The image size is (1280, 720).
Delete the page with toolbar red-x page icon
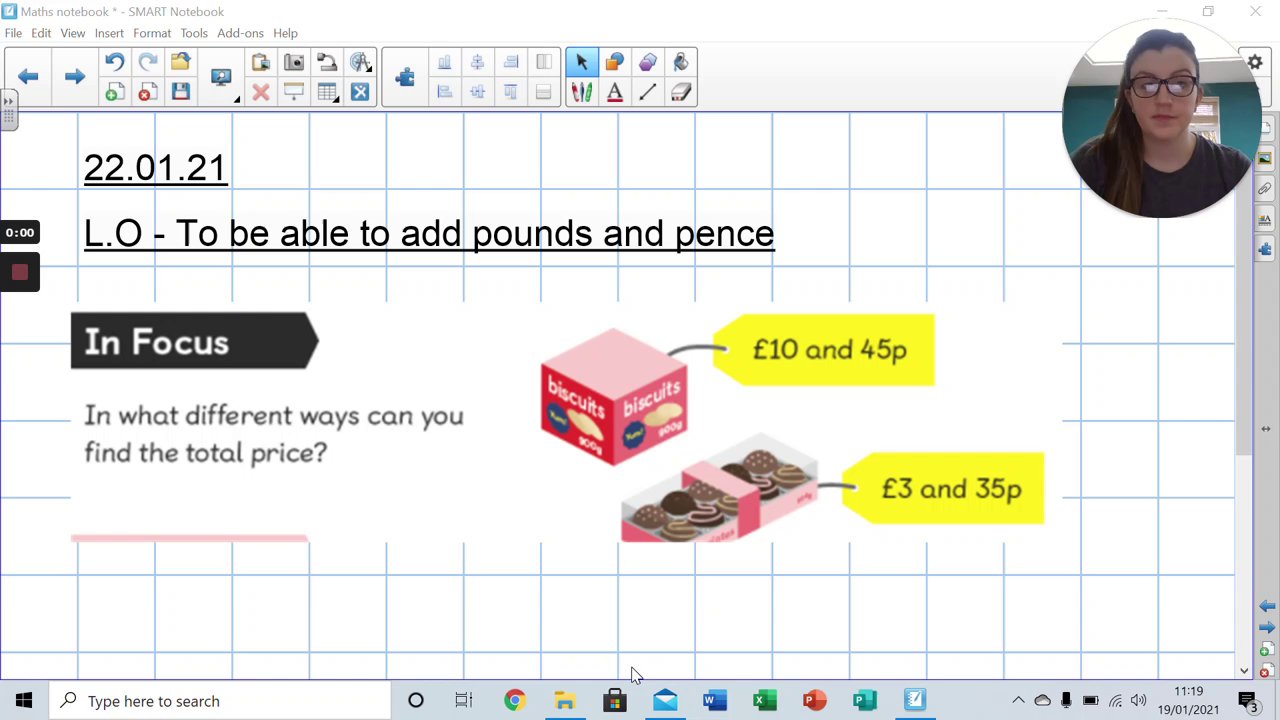[147, 92]
